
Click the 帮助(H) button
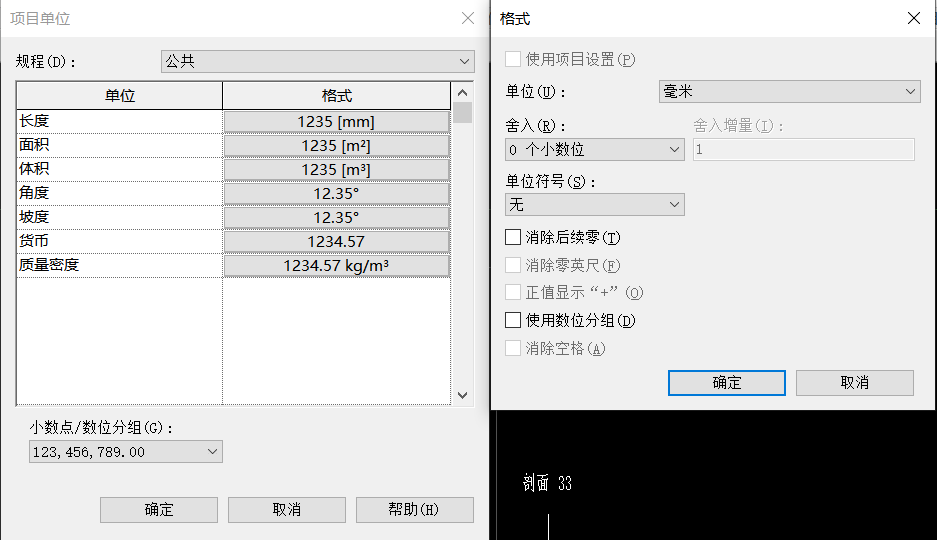(415, 510)
